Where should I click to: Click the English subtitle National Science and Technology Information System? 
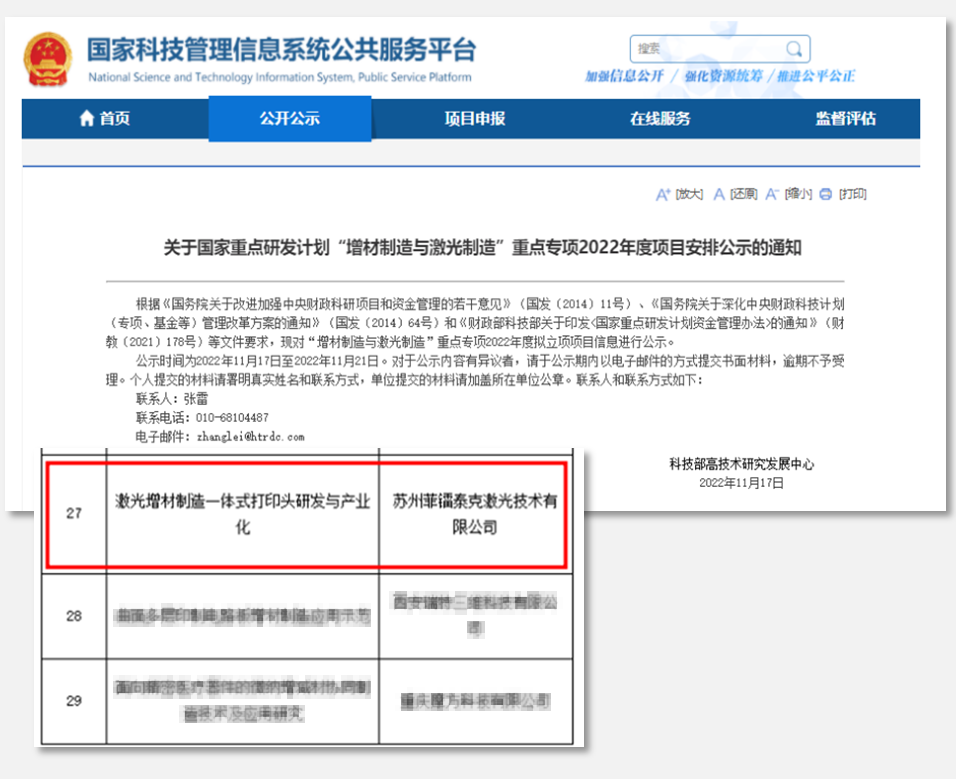280,77
